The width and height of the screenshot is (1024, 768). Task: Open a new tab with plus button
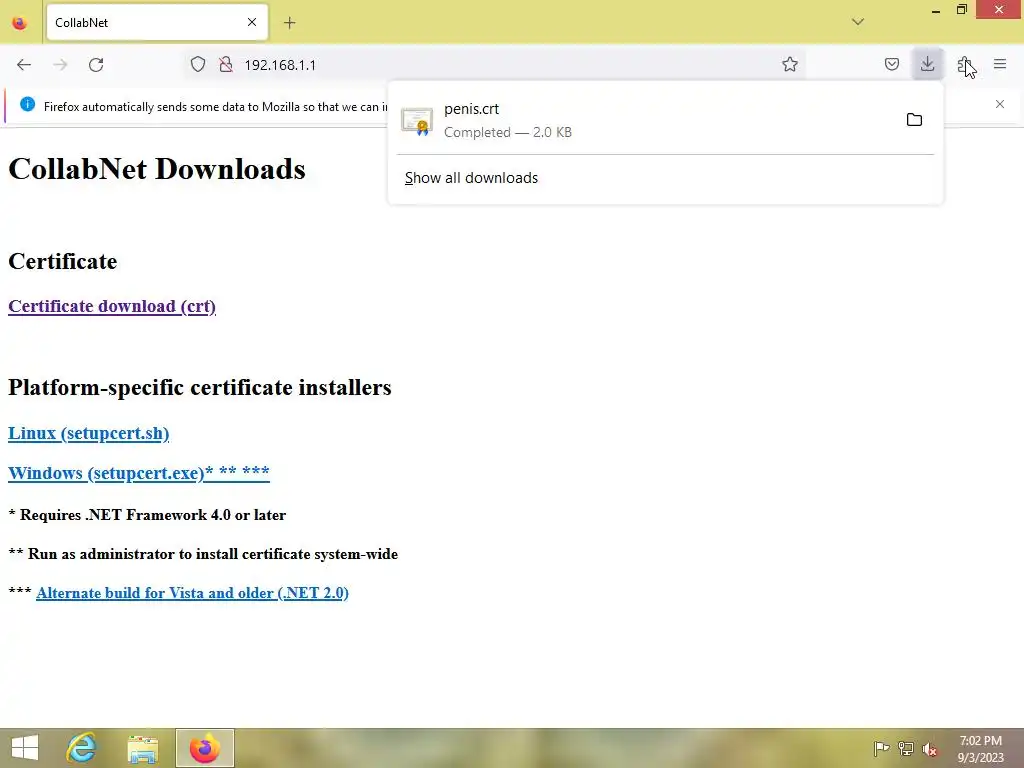pos(290,23)
